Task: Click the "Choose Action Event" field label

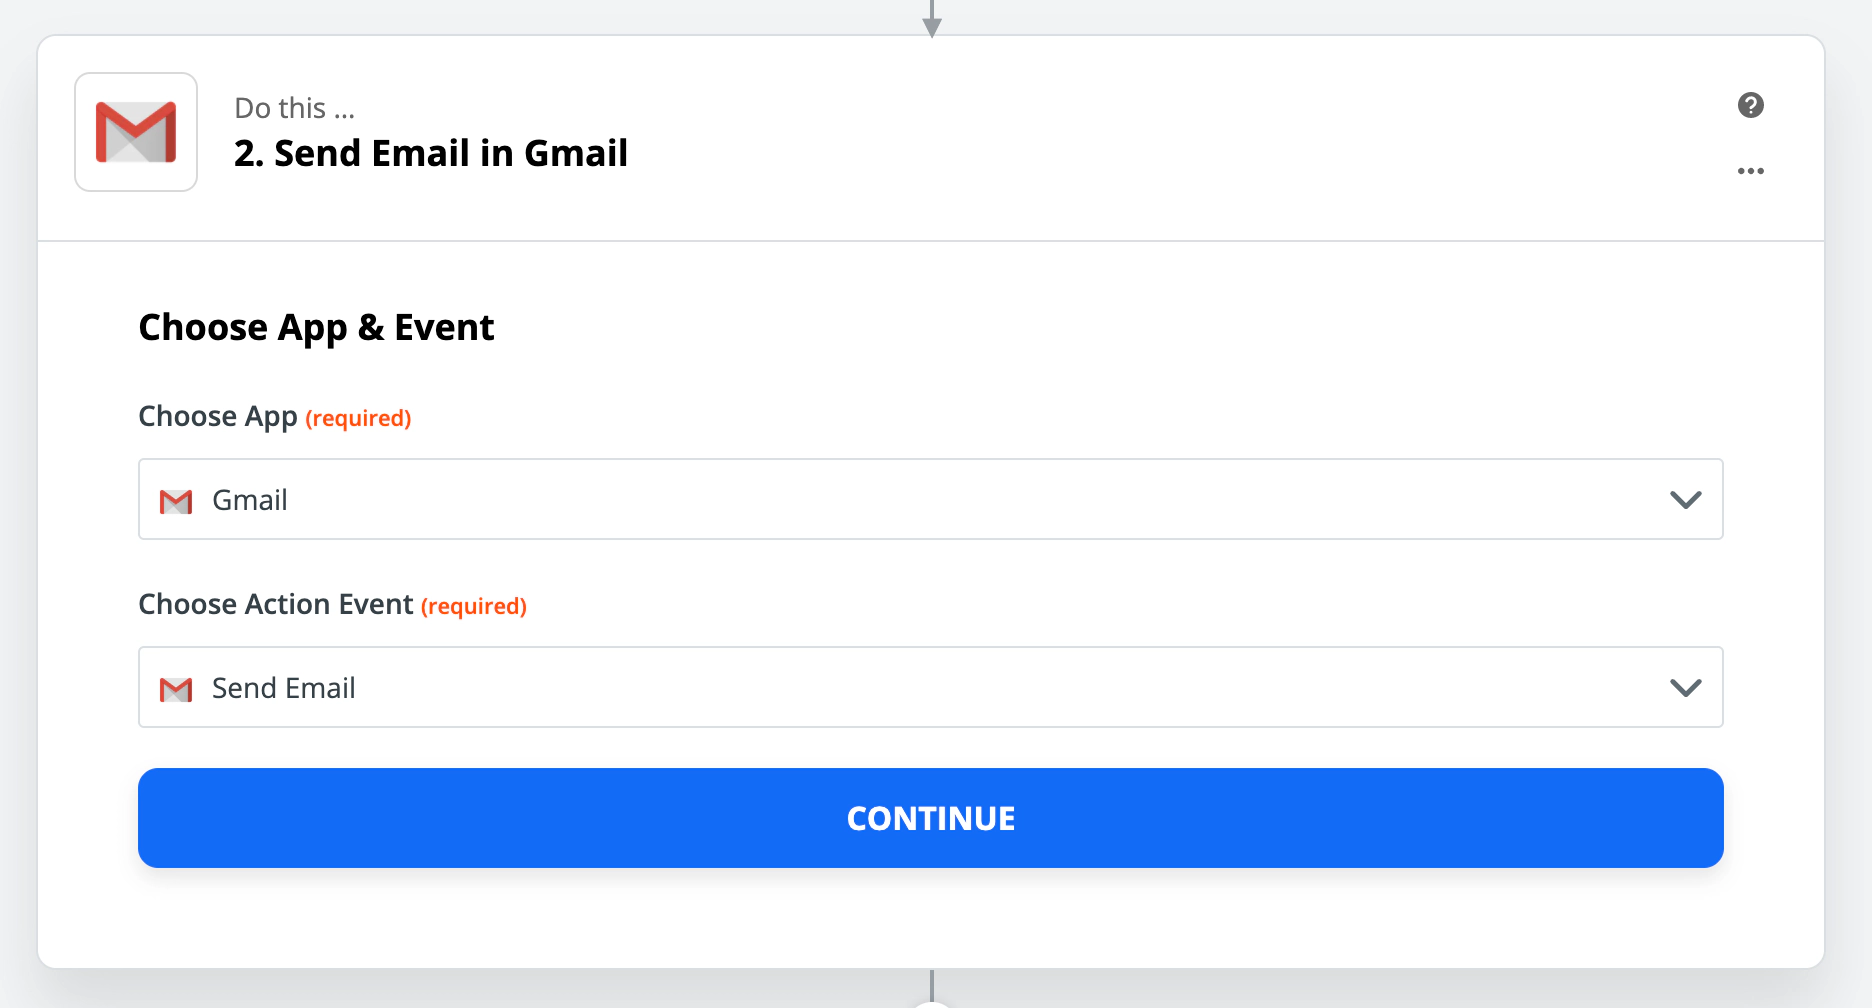Action: coord(275,604)
